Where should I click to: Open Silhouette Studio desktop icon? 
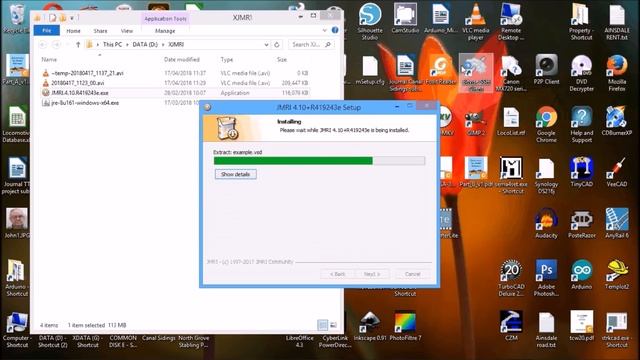pos(370,21)
